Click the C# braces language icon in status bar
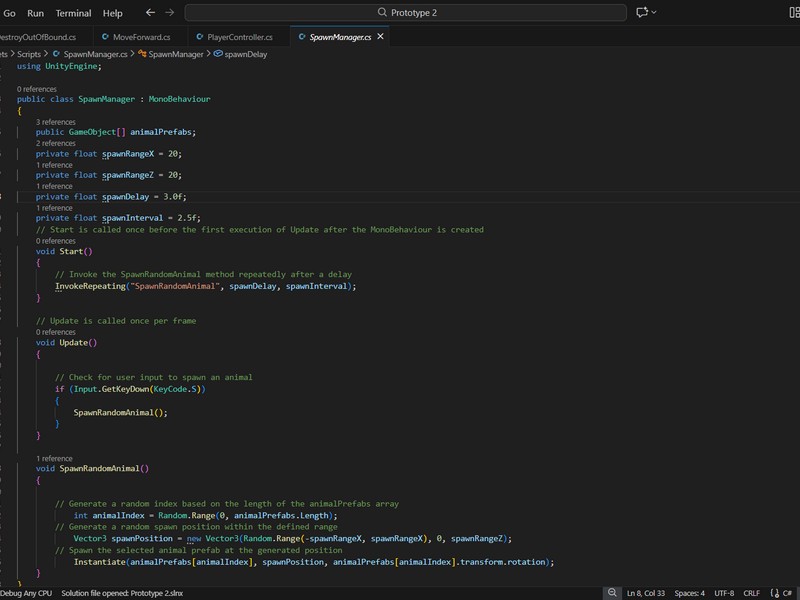800x600 pixels. pyautogui.click(x=773, y=593)
